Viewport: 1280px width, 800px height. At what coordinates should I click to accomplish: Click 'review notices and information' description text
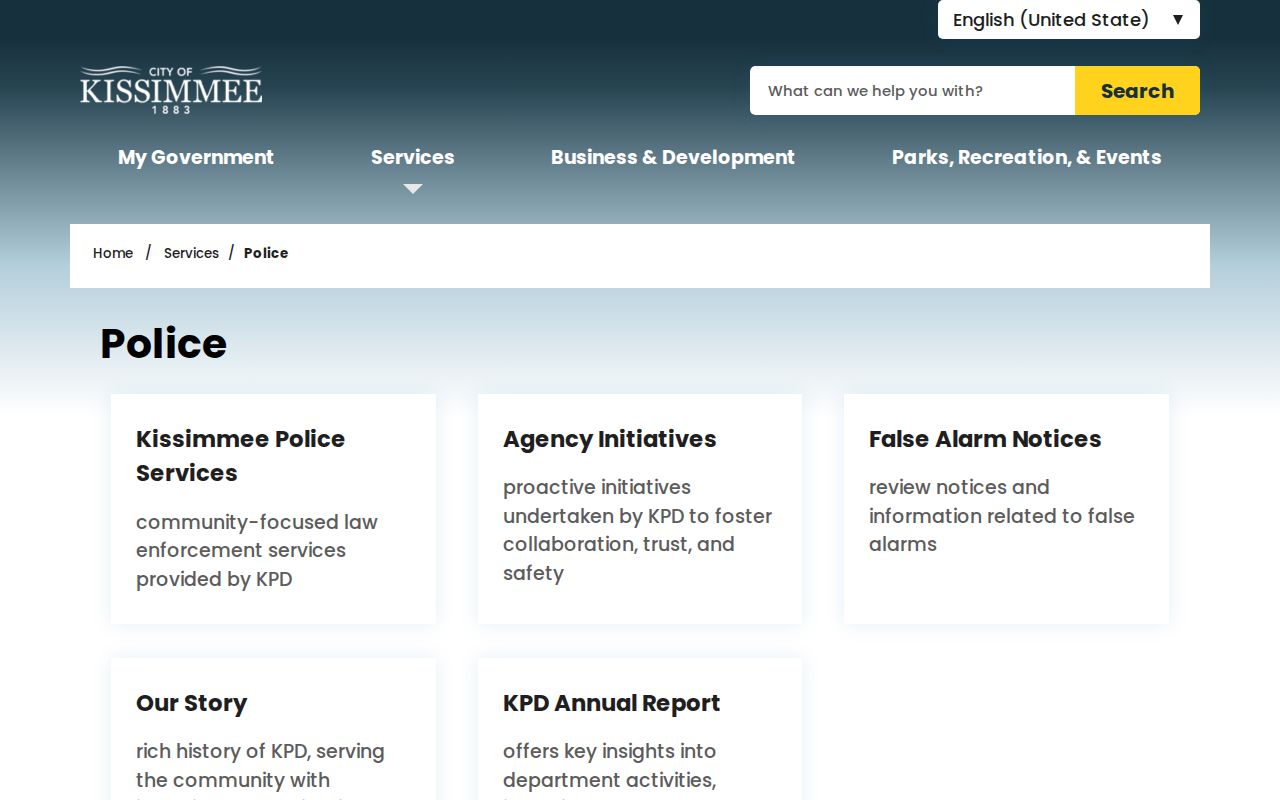[x=1001, y=516]
